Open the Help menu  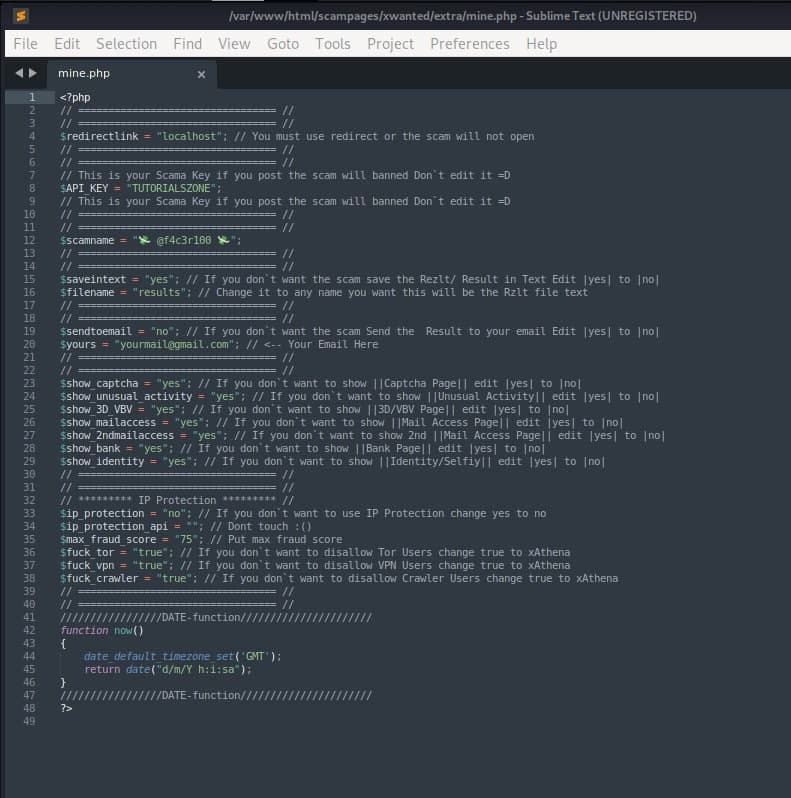coord(541,44)
